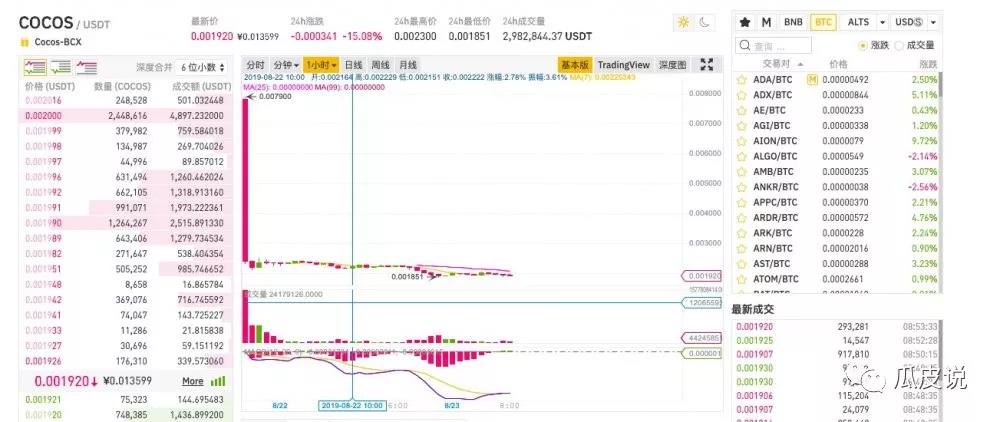Screen dimensions: 1000x422
Task: Select 涨跌 radio button
Action: pyautogui.click(x=863, y=45)
